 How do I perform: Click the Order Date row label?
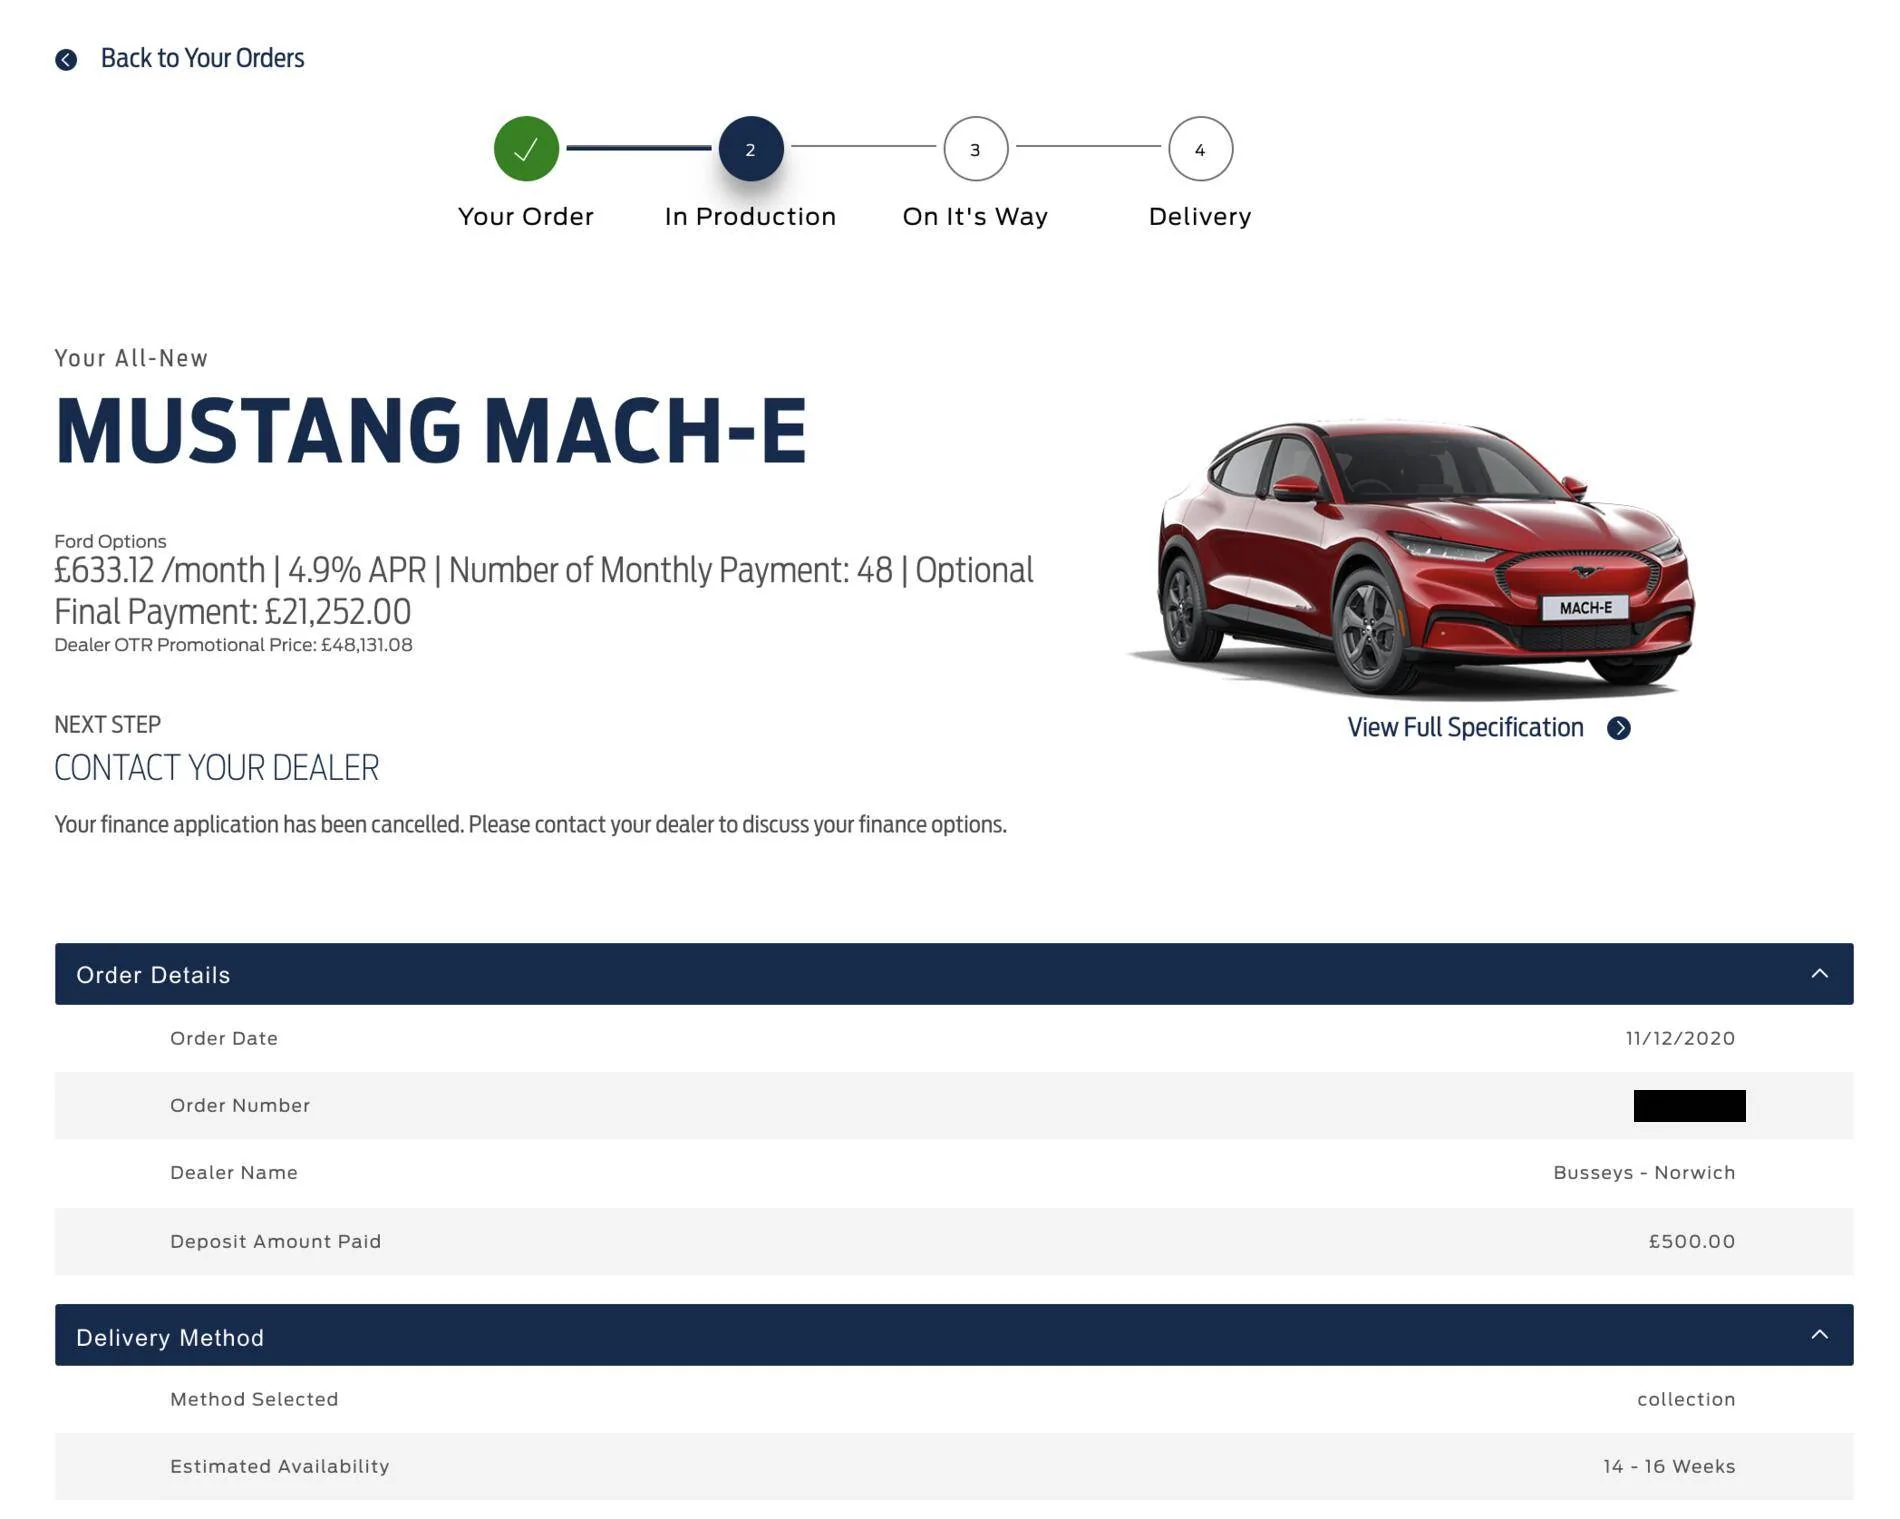point(224,1038)
